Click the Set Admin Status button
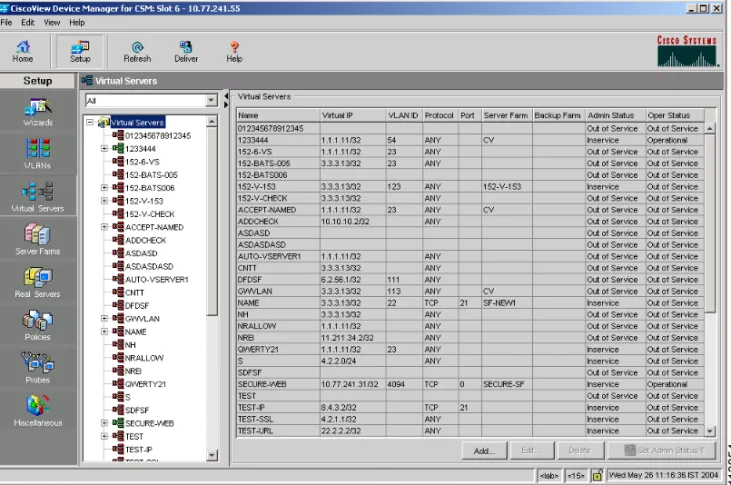 click(x=664, y=450)
